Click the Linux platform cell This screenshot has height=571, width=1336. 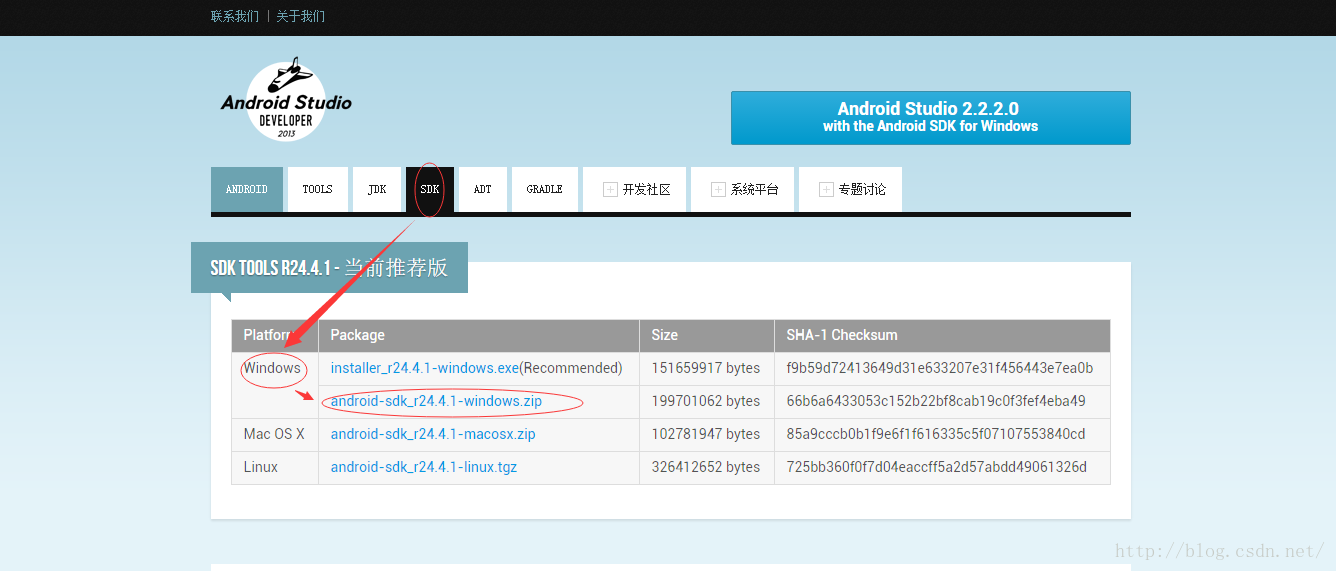(x=275, y=467)
